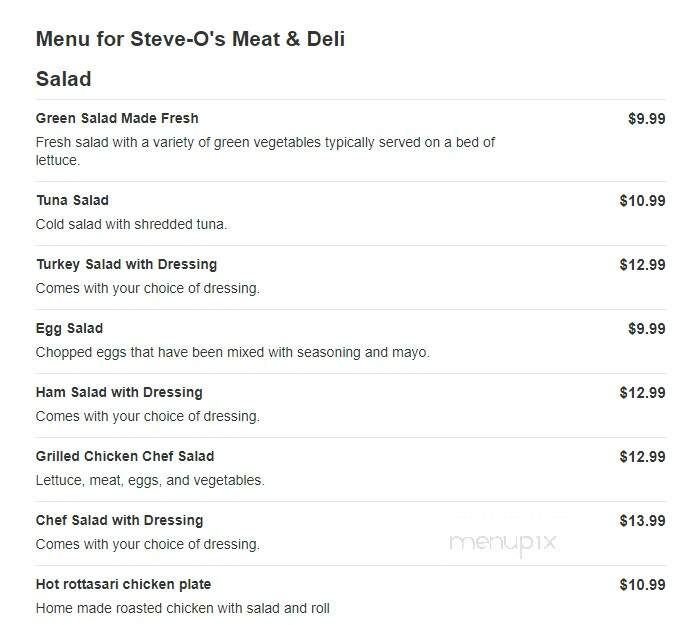682x625 pixels.
Task: Click the Egg Salad $9.99 price
Action: click(x=646, y=329)
